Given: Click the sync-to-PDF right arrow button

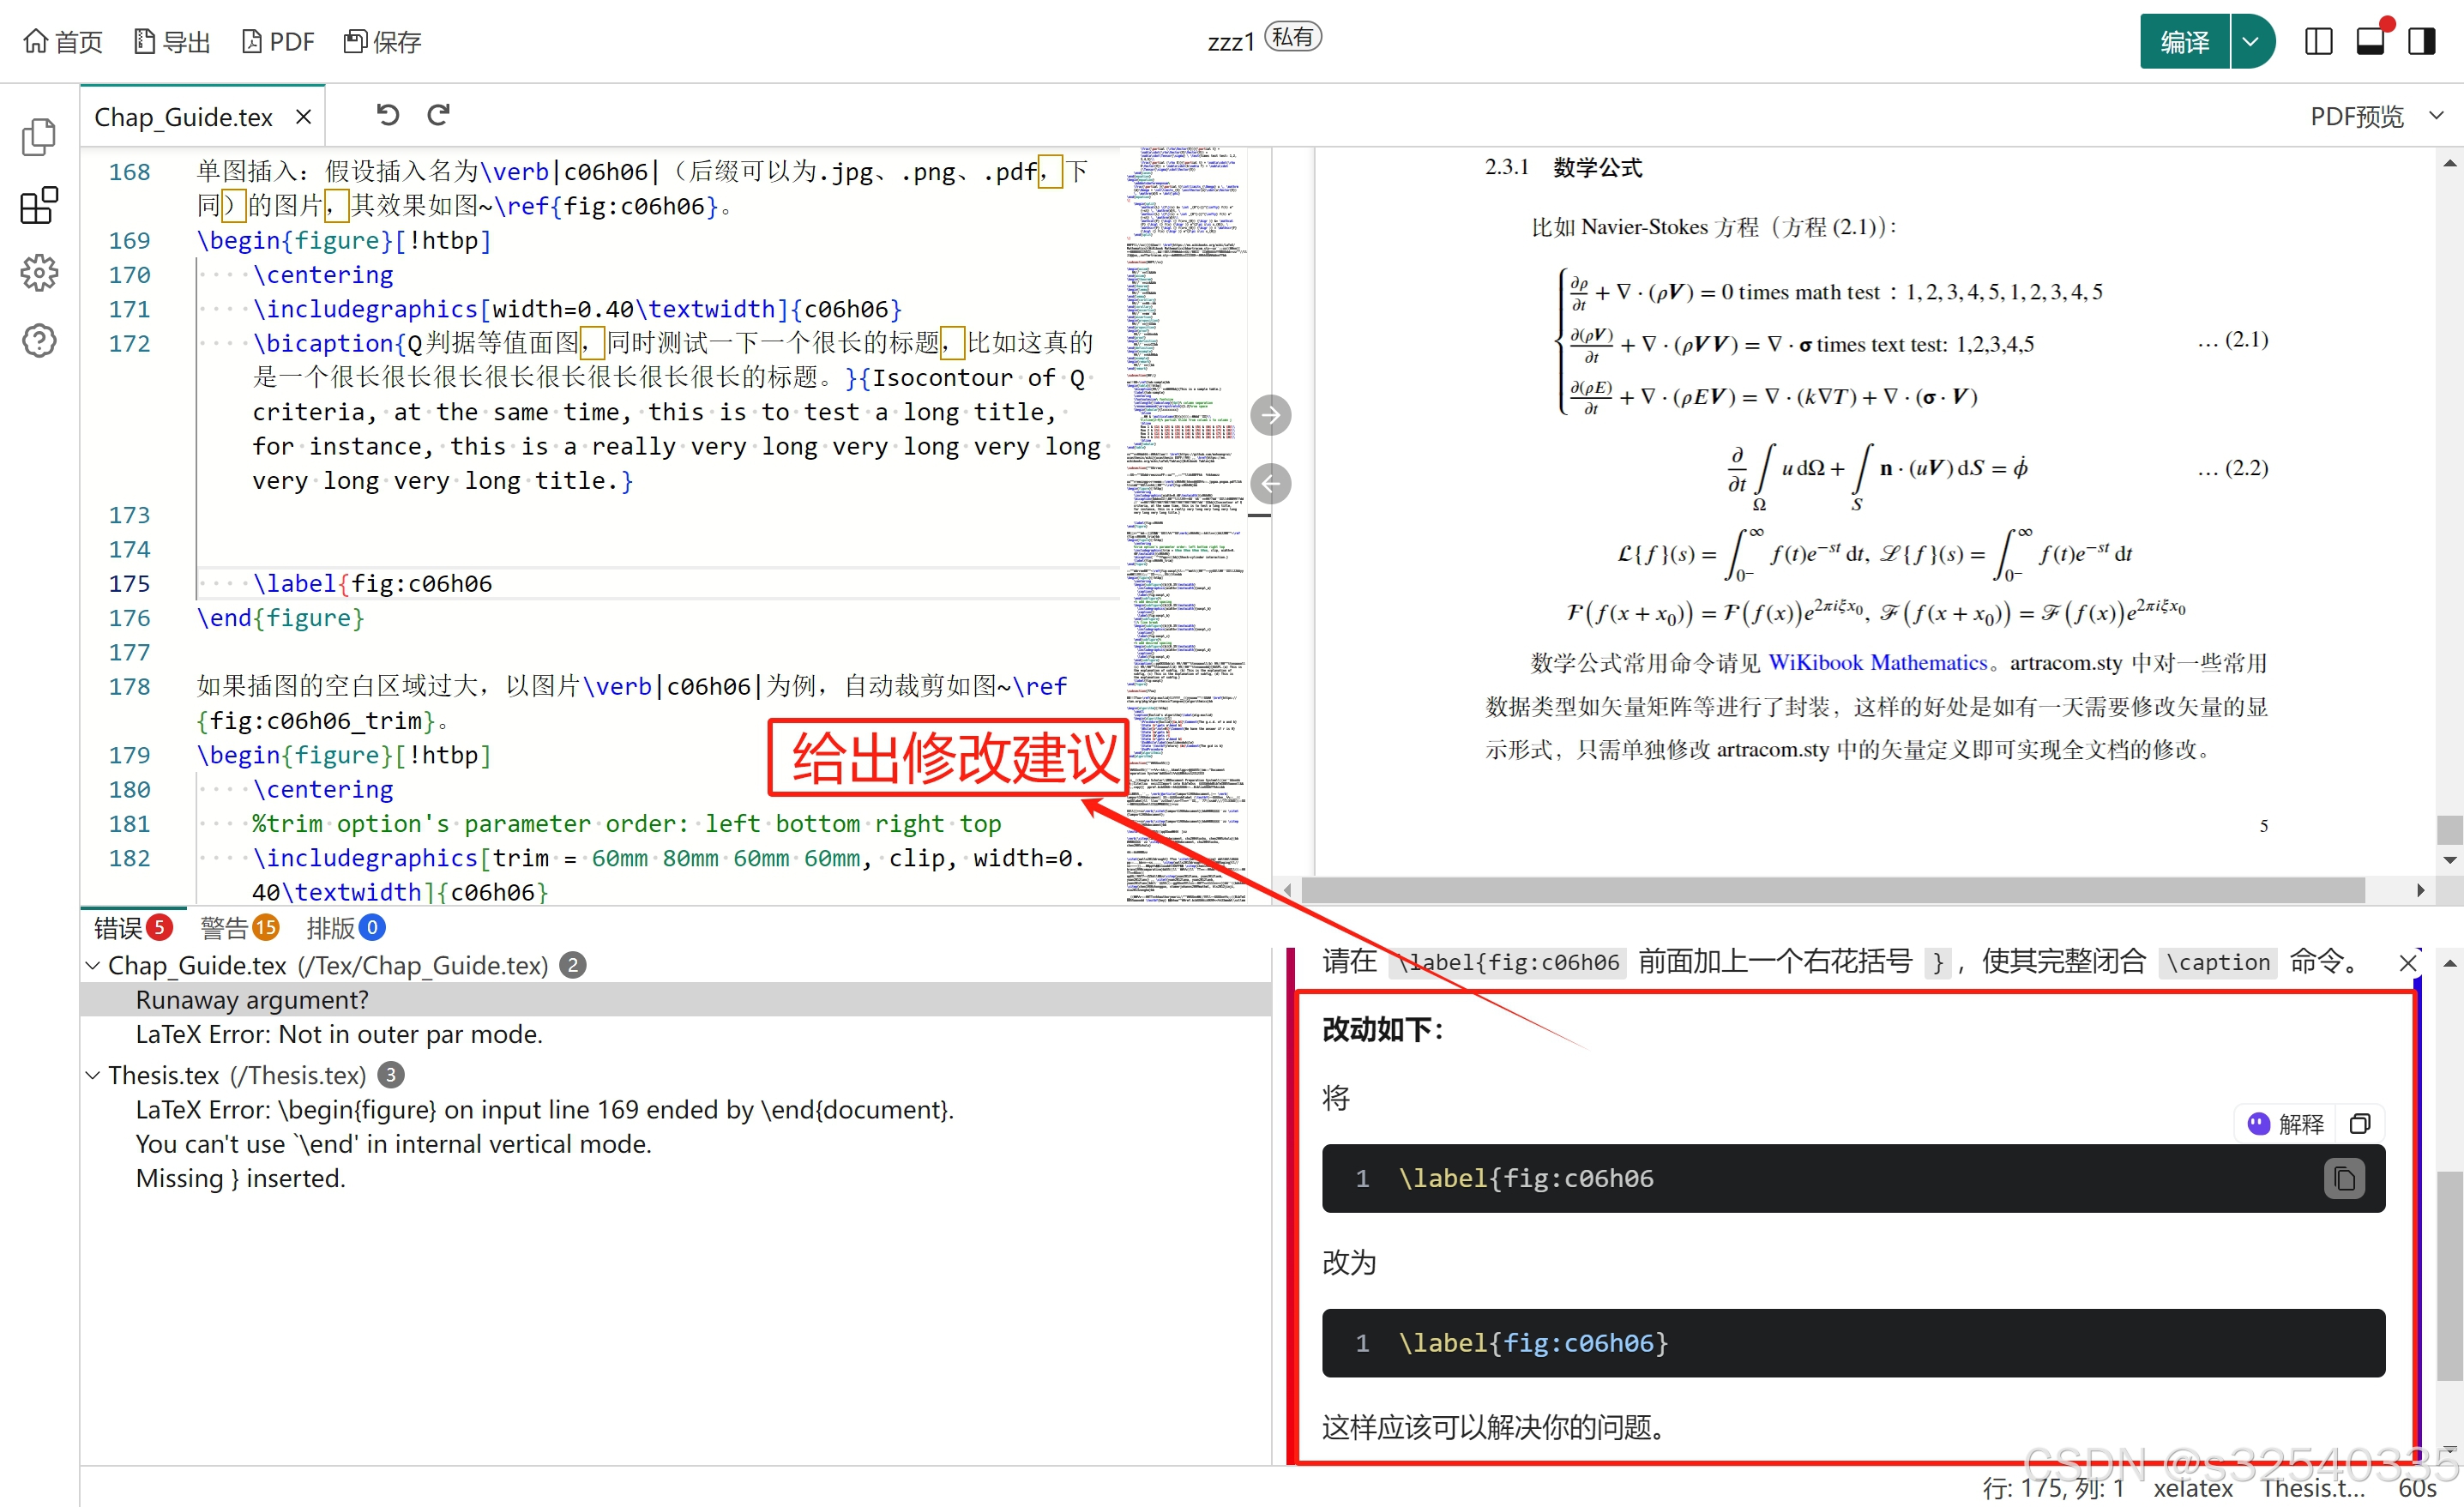Looking at the screenshot, I should (x=1270, y=415).
